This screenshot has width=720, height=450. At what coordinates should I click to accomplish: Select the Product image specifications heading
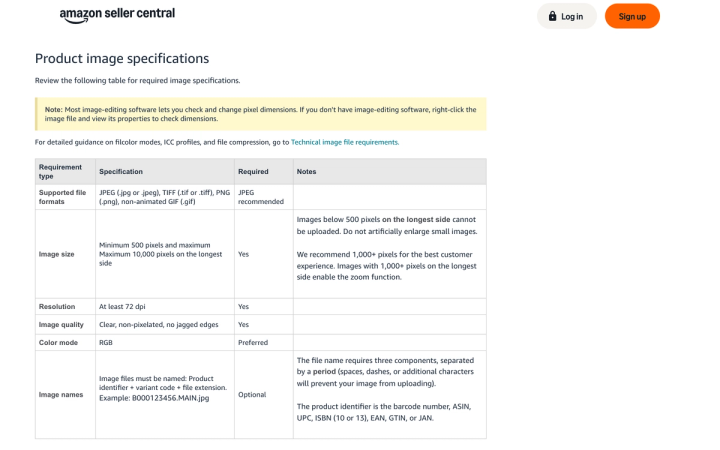click(x=122, y=58)
